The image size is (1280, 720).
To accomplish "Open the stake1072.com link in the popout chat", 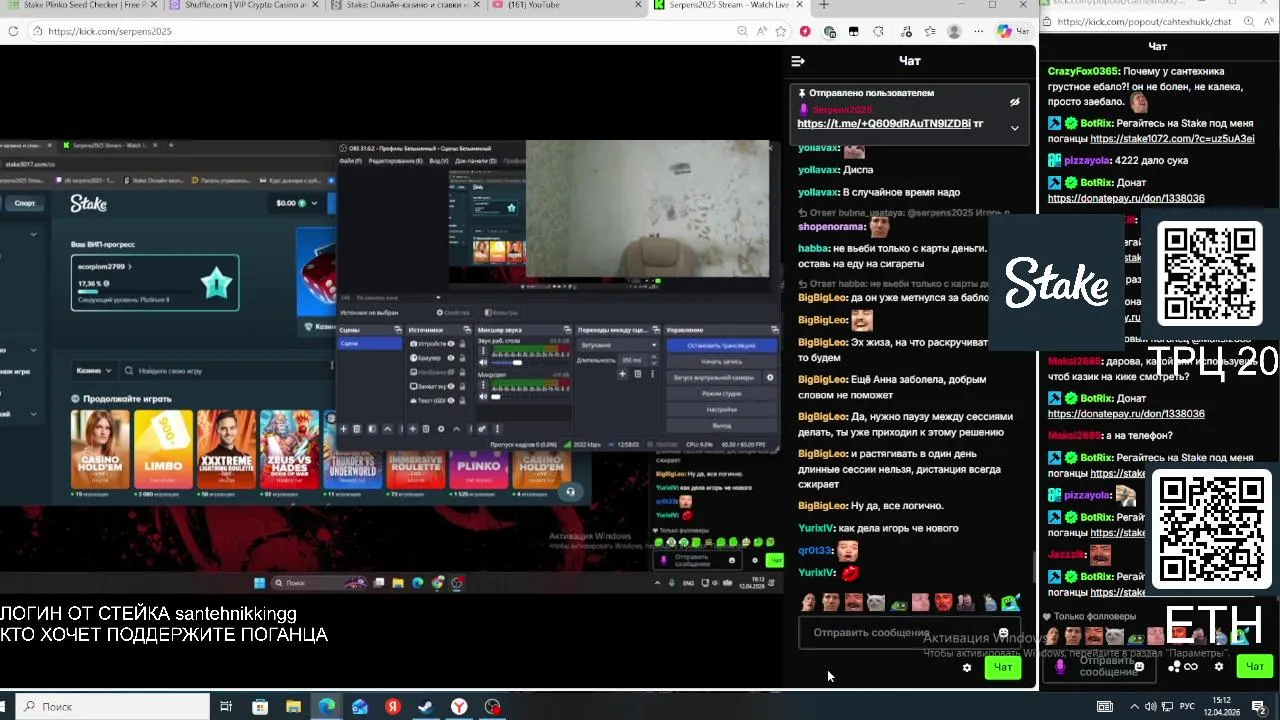I will 1172,139.
